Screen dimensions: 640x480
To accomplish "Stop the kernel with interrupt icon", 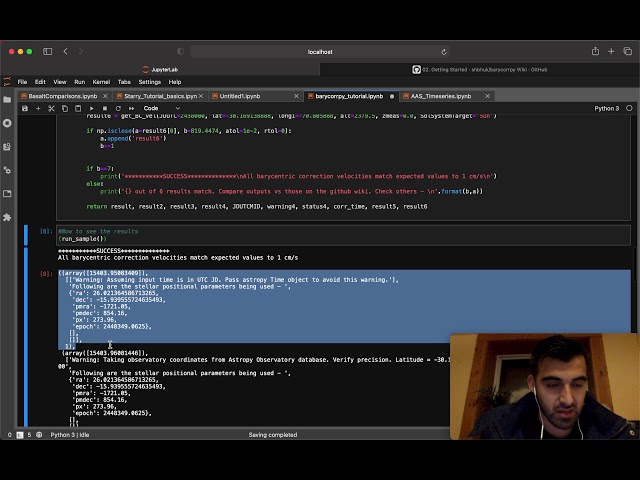I will pos(105,108).
